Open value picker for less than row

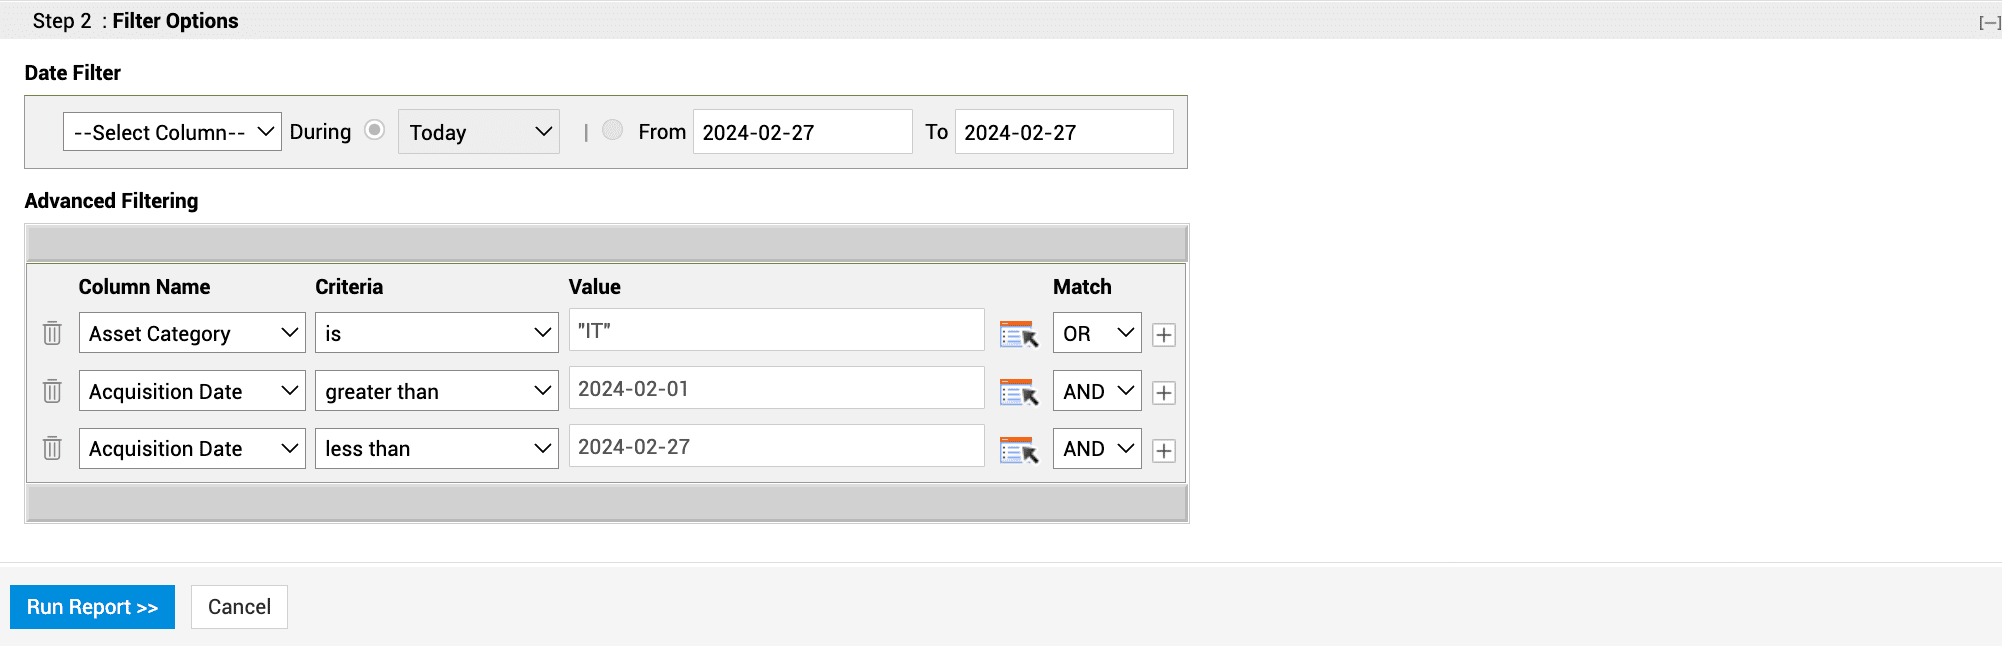[x=1019, y=450]
